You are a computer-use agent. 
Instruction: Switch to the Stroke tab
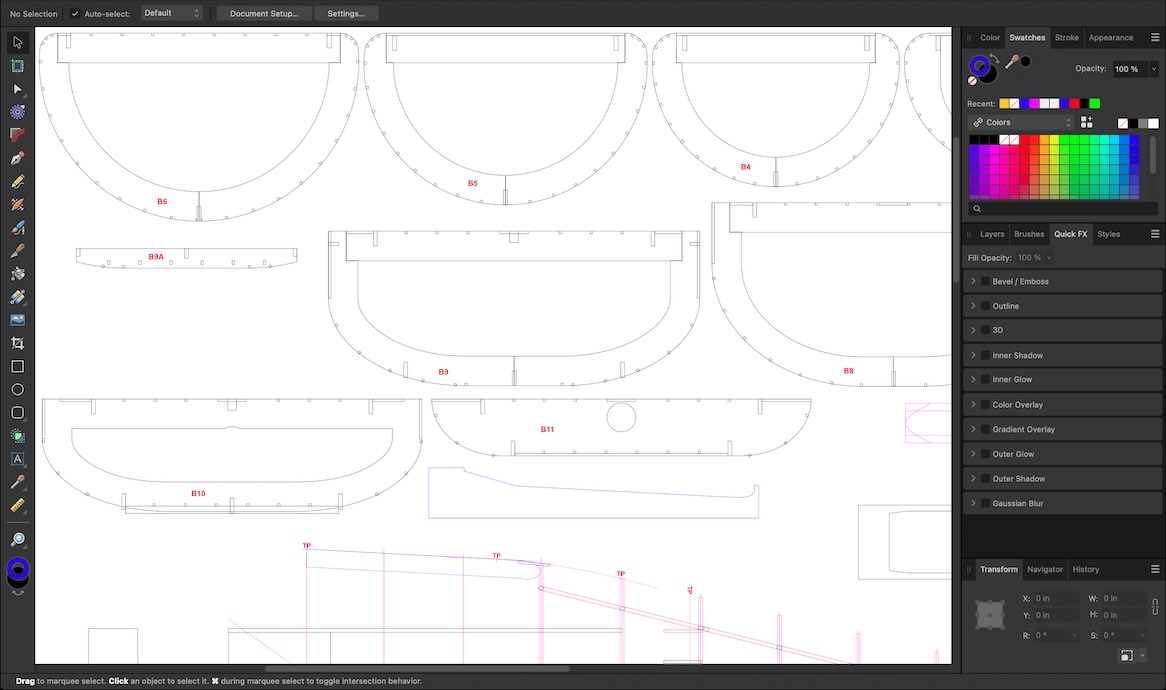point(1066,37)
